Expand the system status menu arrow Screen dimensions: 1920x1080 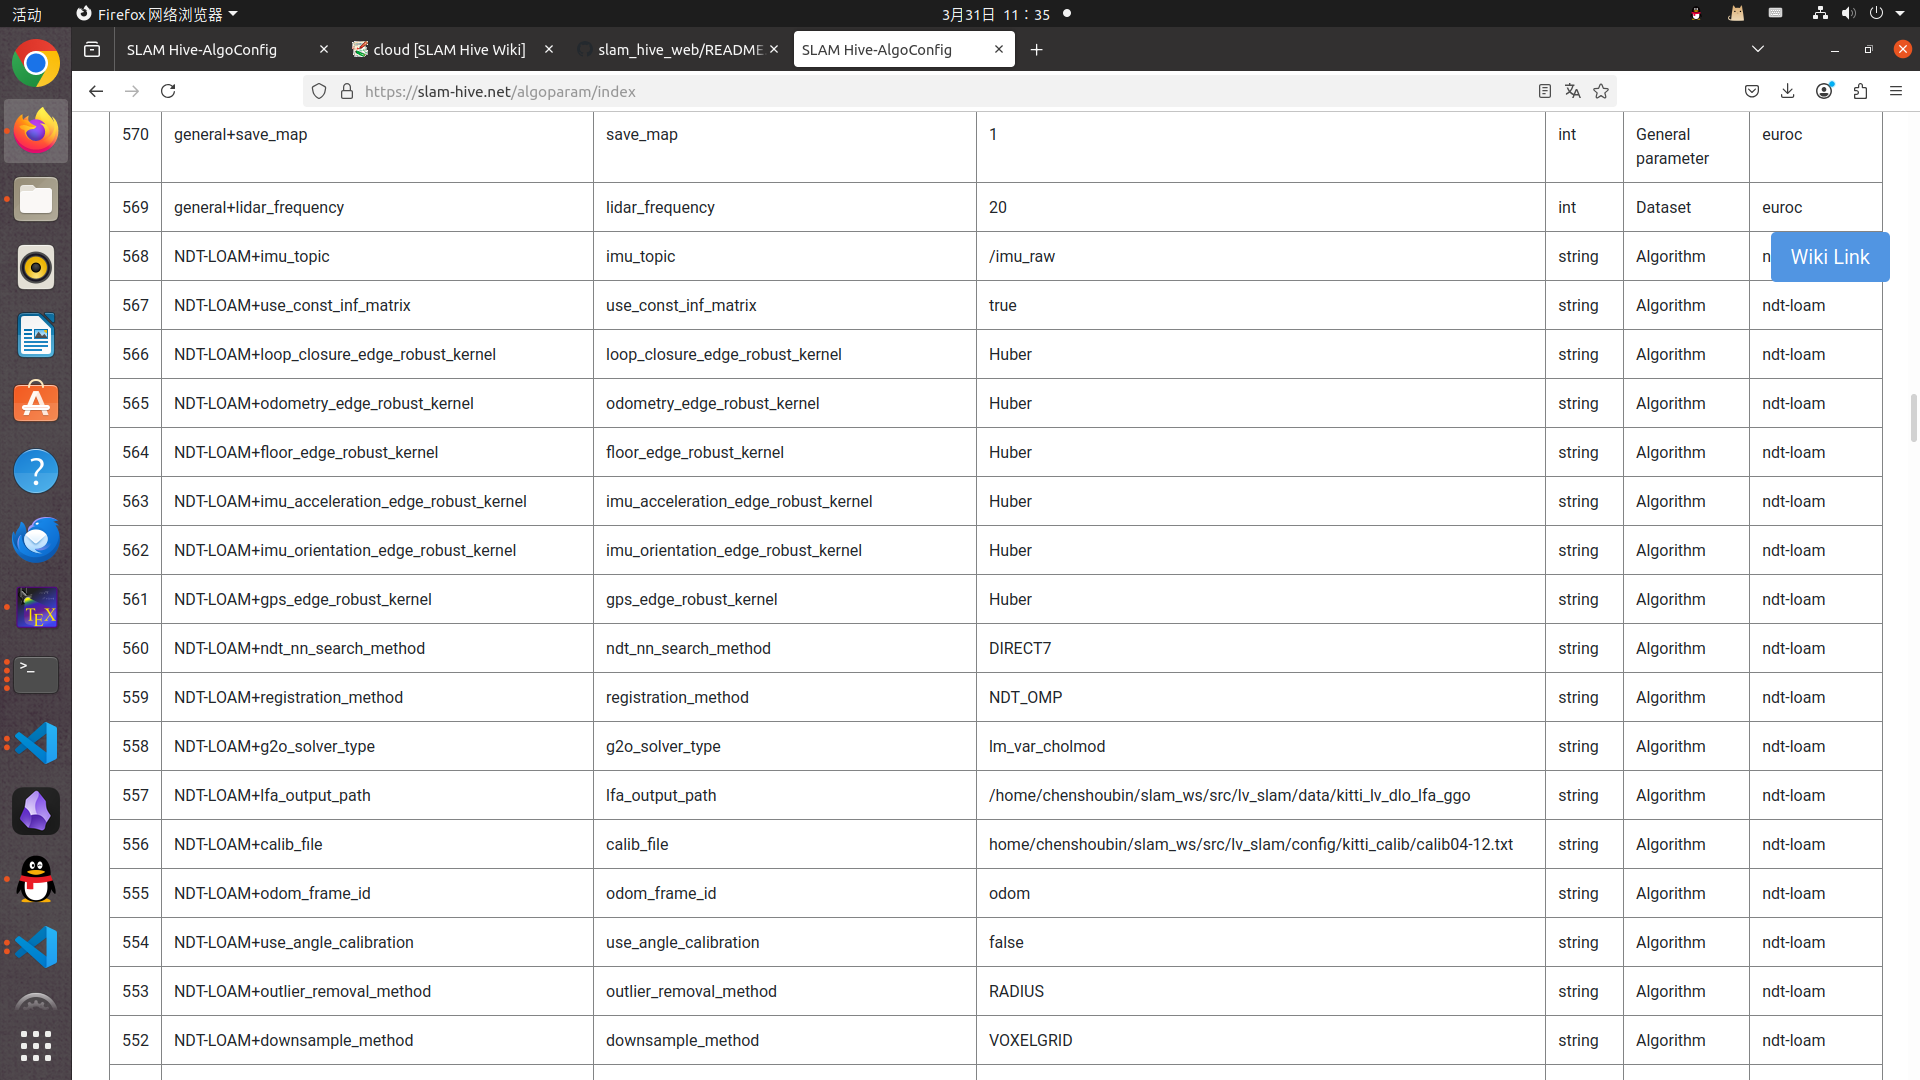[x=1900, y=14]
